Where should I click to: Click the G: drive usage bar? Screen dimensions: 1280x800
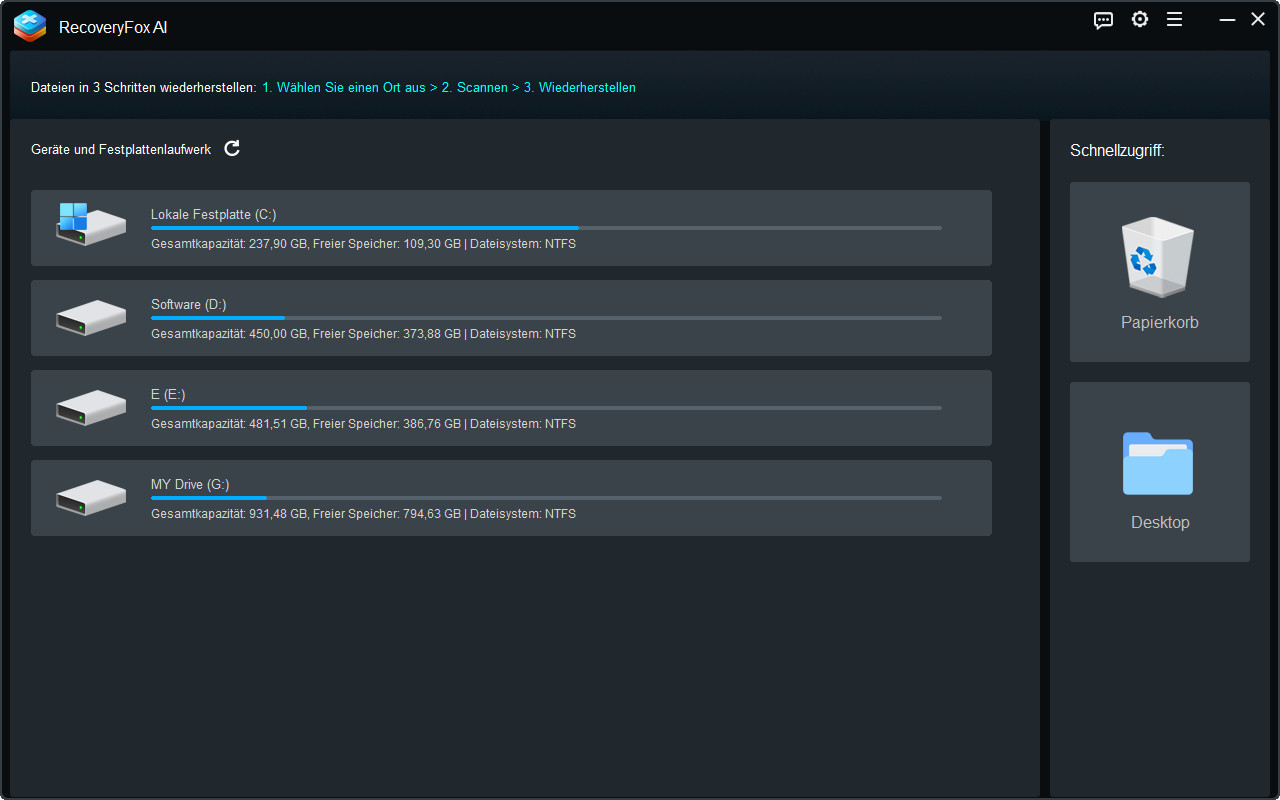click(546, 498)
